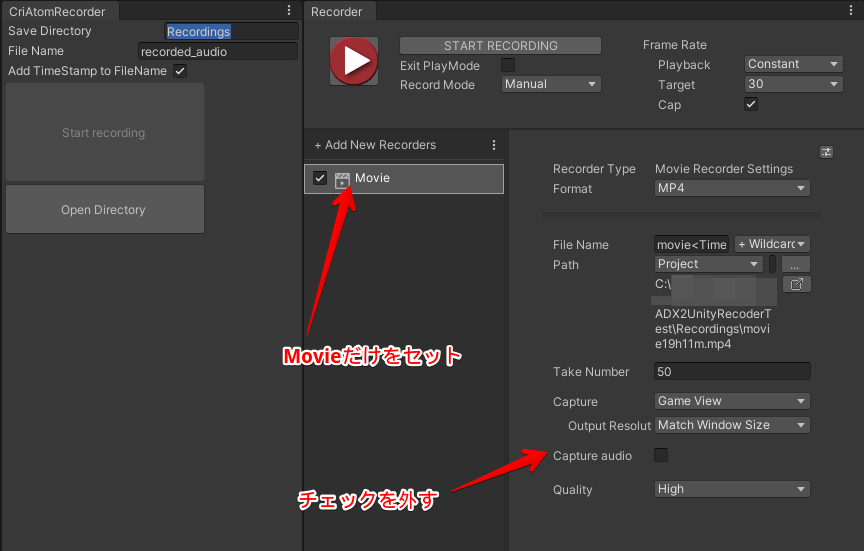Click the START RECORDING button

tap(500, 46)
